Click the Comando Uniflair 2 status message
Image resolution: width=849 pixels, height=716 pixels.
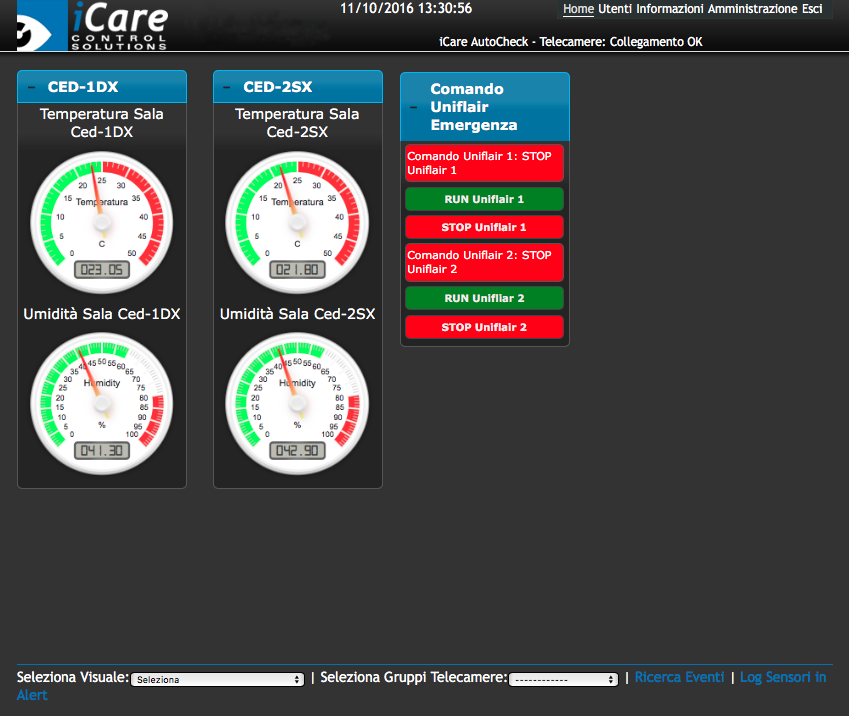(484, 262)
